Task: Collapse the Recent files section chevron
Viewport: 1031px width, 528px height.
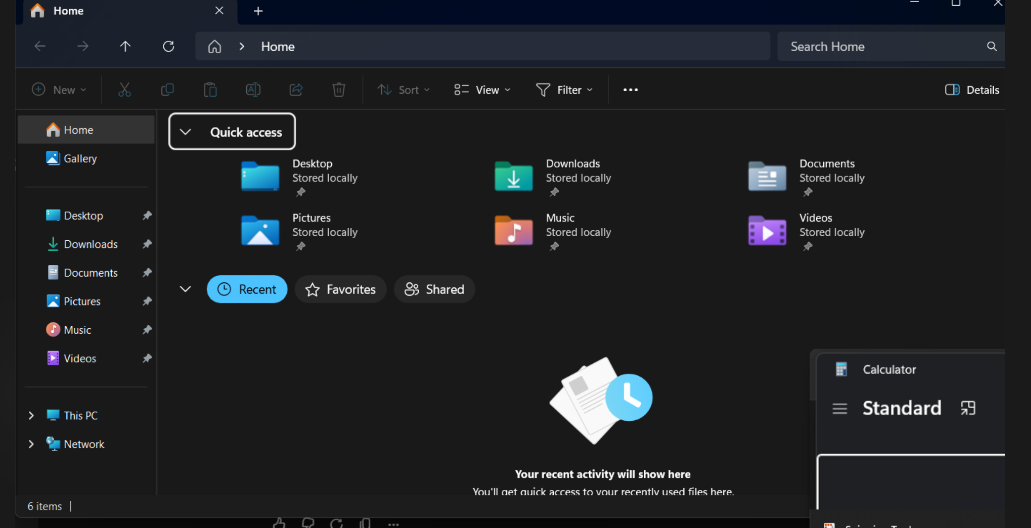Action: pos(185,289)
